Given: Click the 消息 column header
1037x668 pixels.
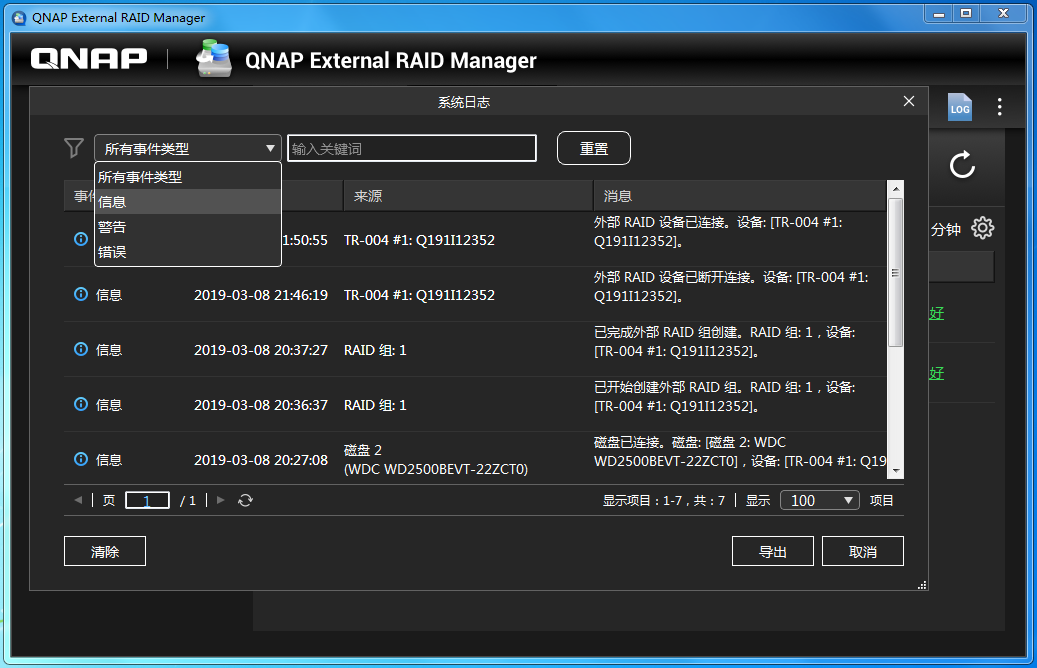Looking at the screenshot, I should tap(739, 196).
